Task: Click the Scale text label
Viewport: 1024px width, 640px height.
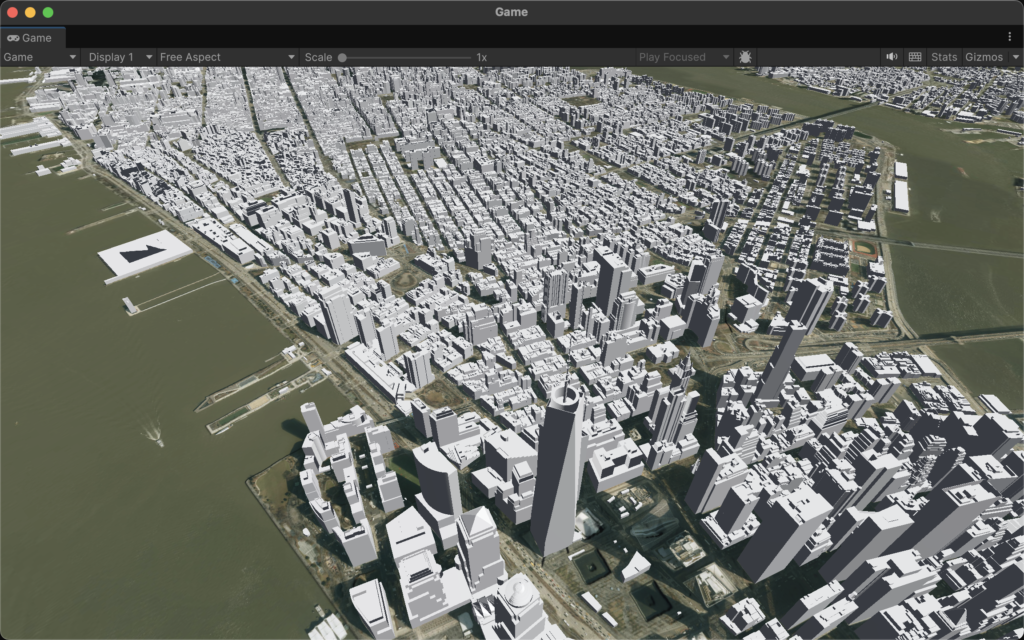Action: pyautogui.click(x=318, y=57)
